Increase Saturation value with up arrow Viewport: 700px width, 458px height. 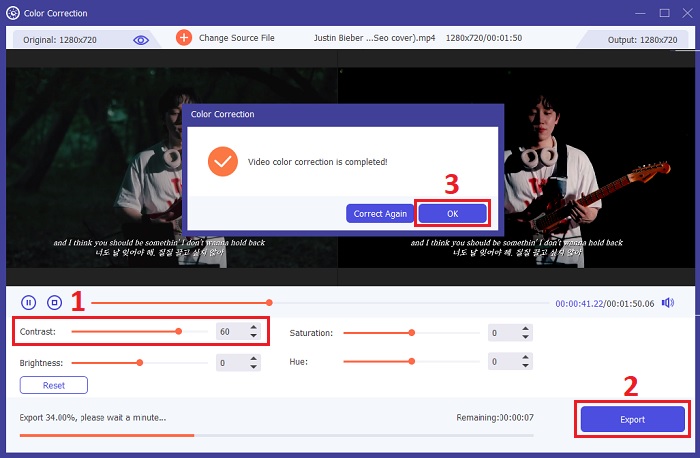(x=525, y=329)
